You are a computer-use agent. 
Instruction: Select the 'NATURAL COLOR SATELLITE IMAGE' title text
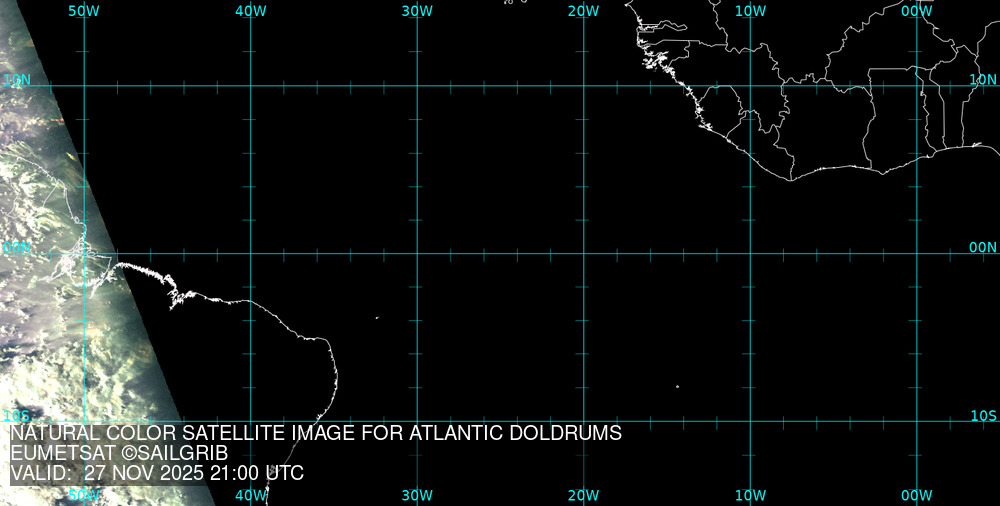click(316, 434)
